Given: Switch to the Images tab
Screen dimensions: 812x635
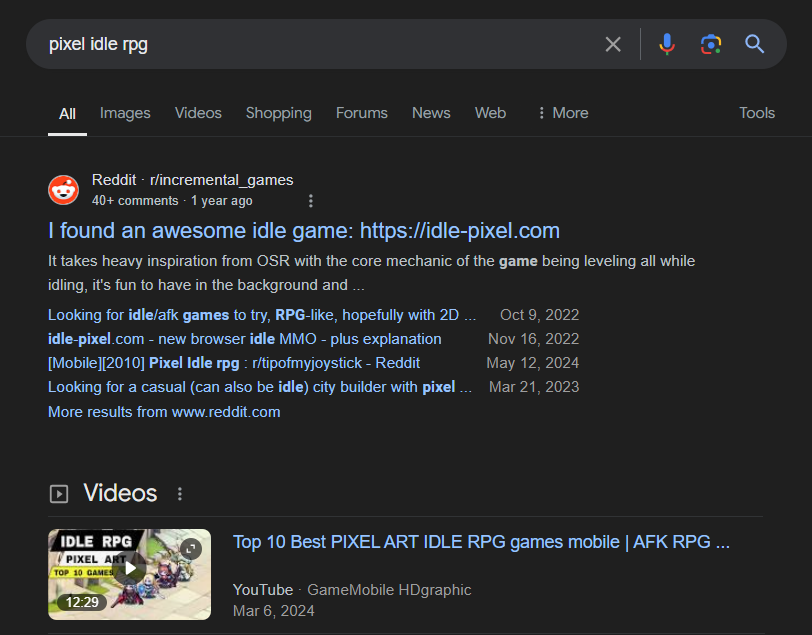Looking at the screenshot, I should (125, 113).
